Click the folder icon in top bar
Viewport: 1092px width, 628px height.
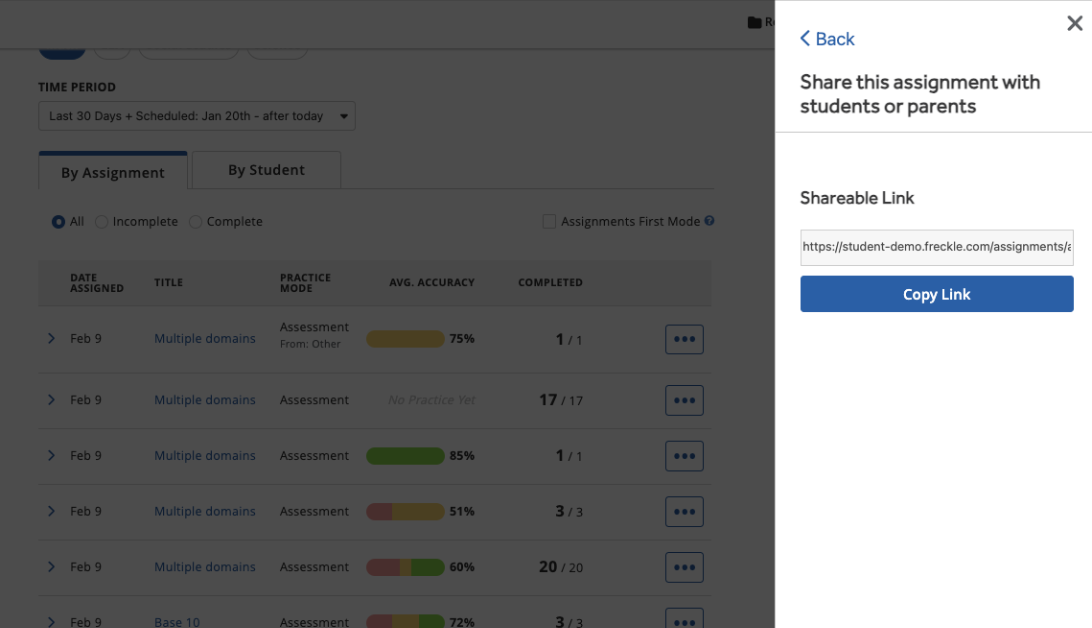pos(754,22)
